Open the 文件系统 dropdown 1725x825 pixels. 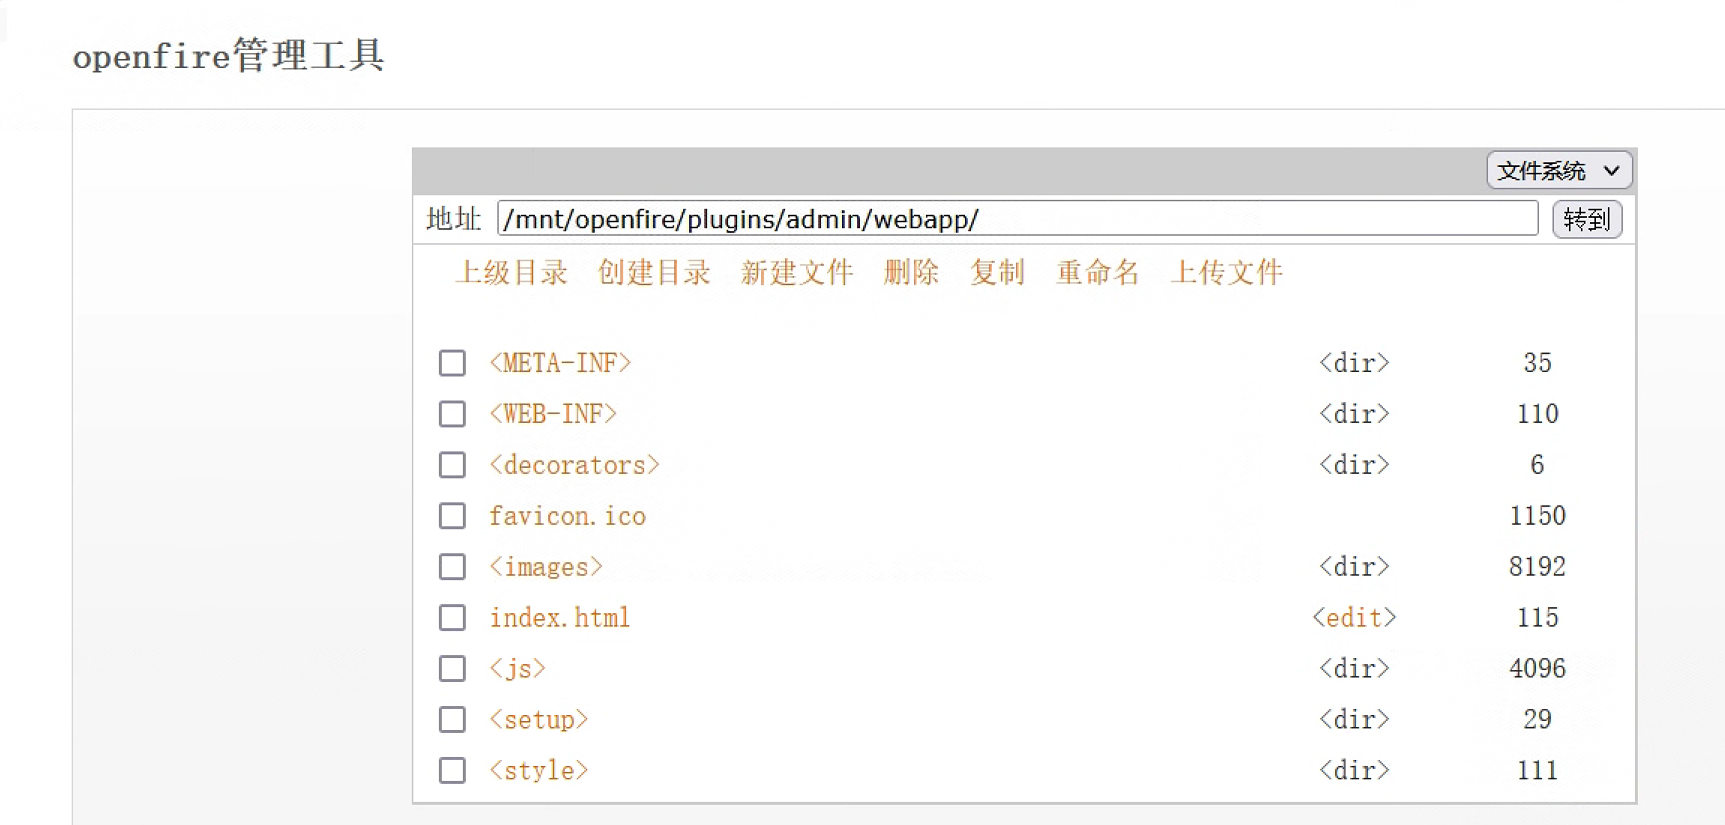[1559, 171]
